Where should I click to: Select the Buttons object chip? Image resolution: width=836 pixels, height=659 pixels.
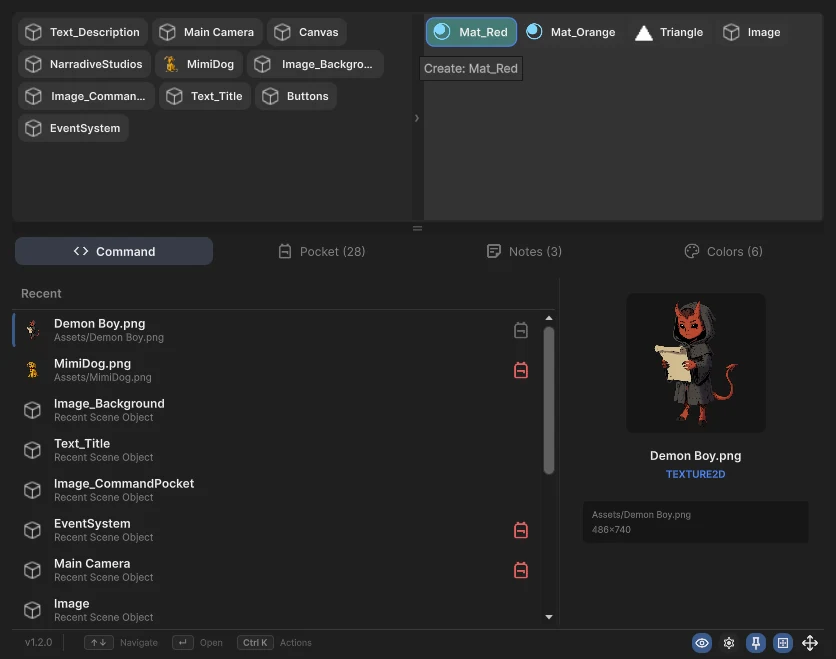point(296,96)
